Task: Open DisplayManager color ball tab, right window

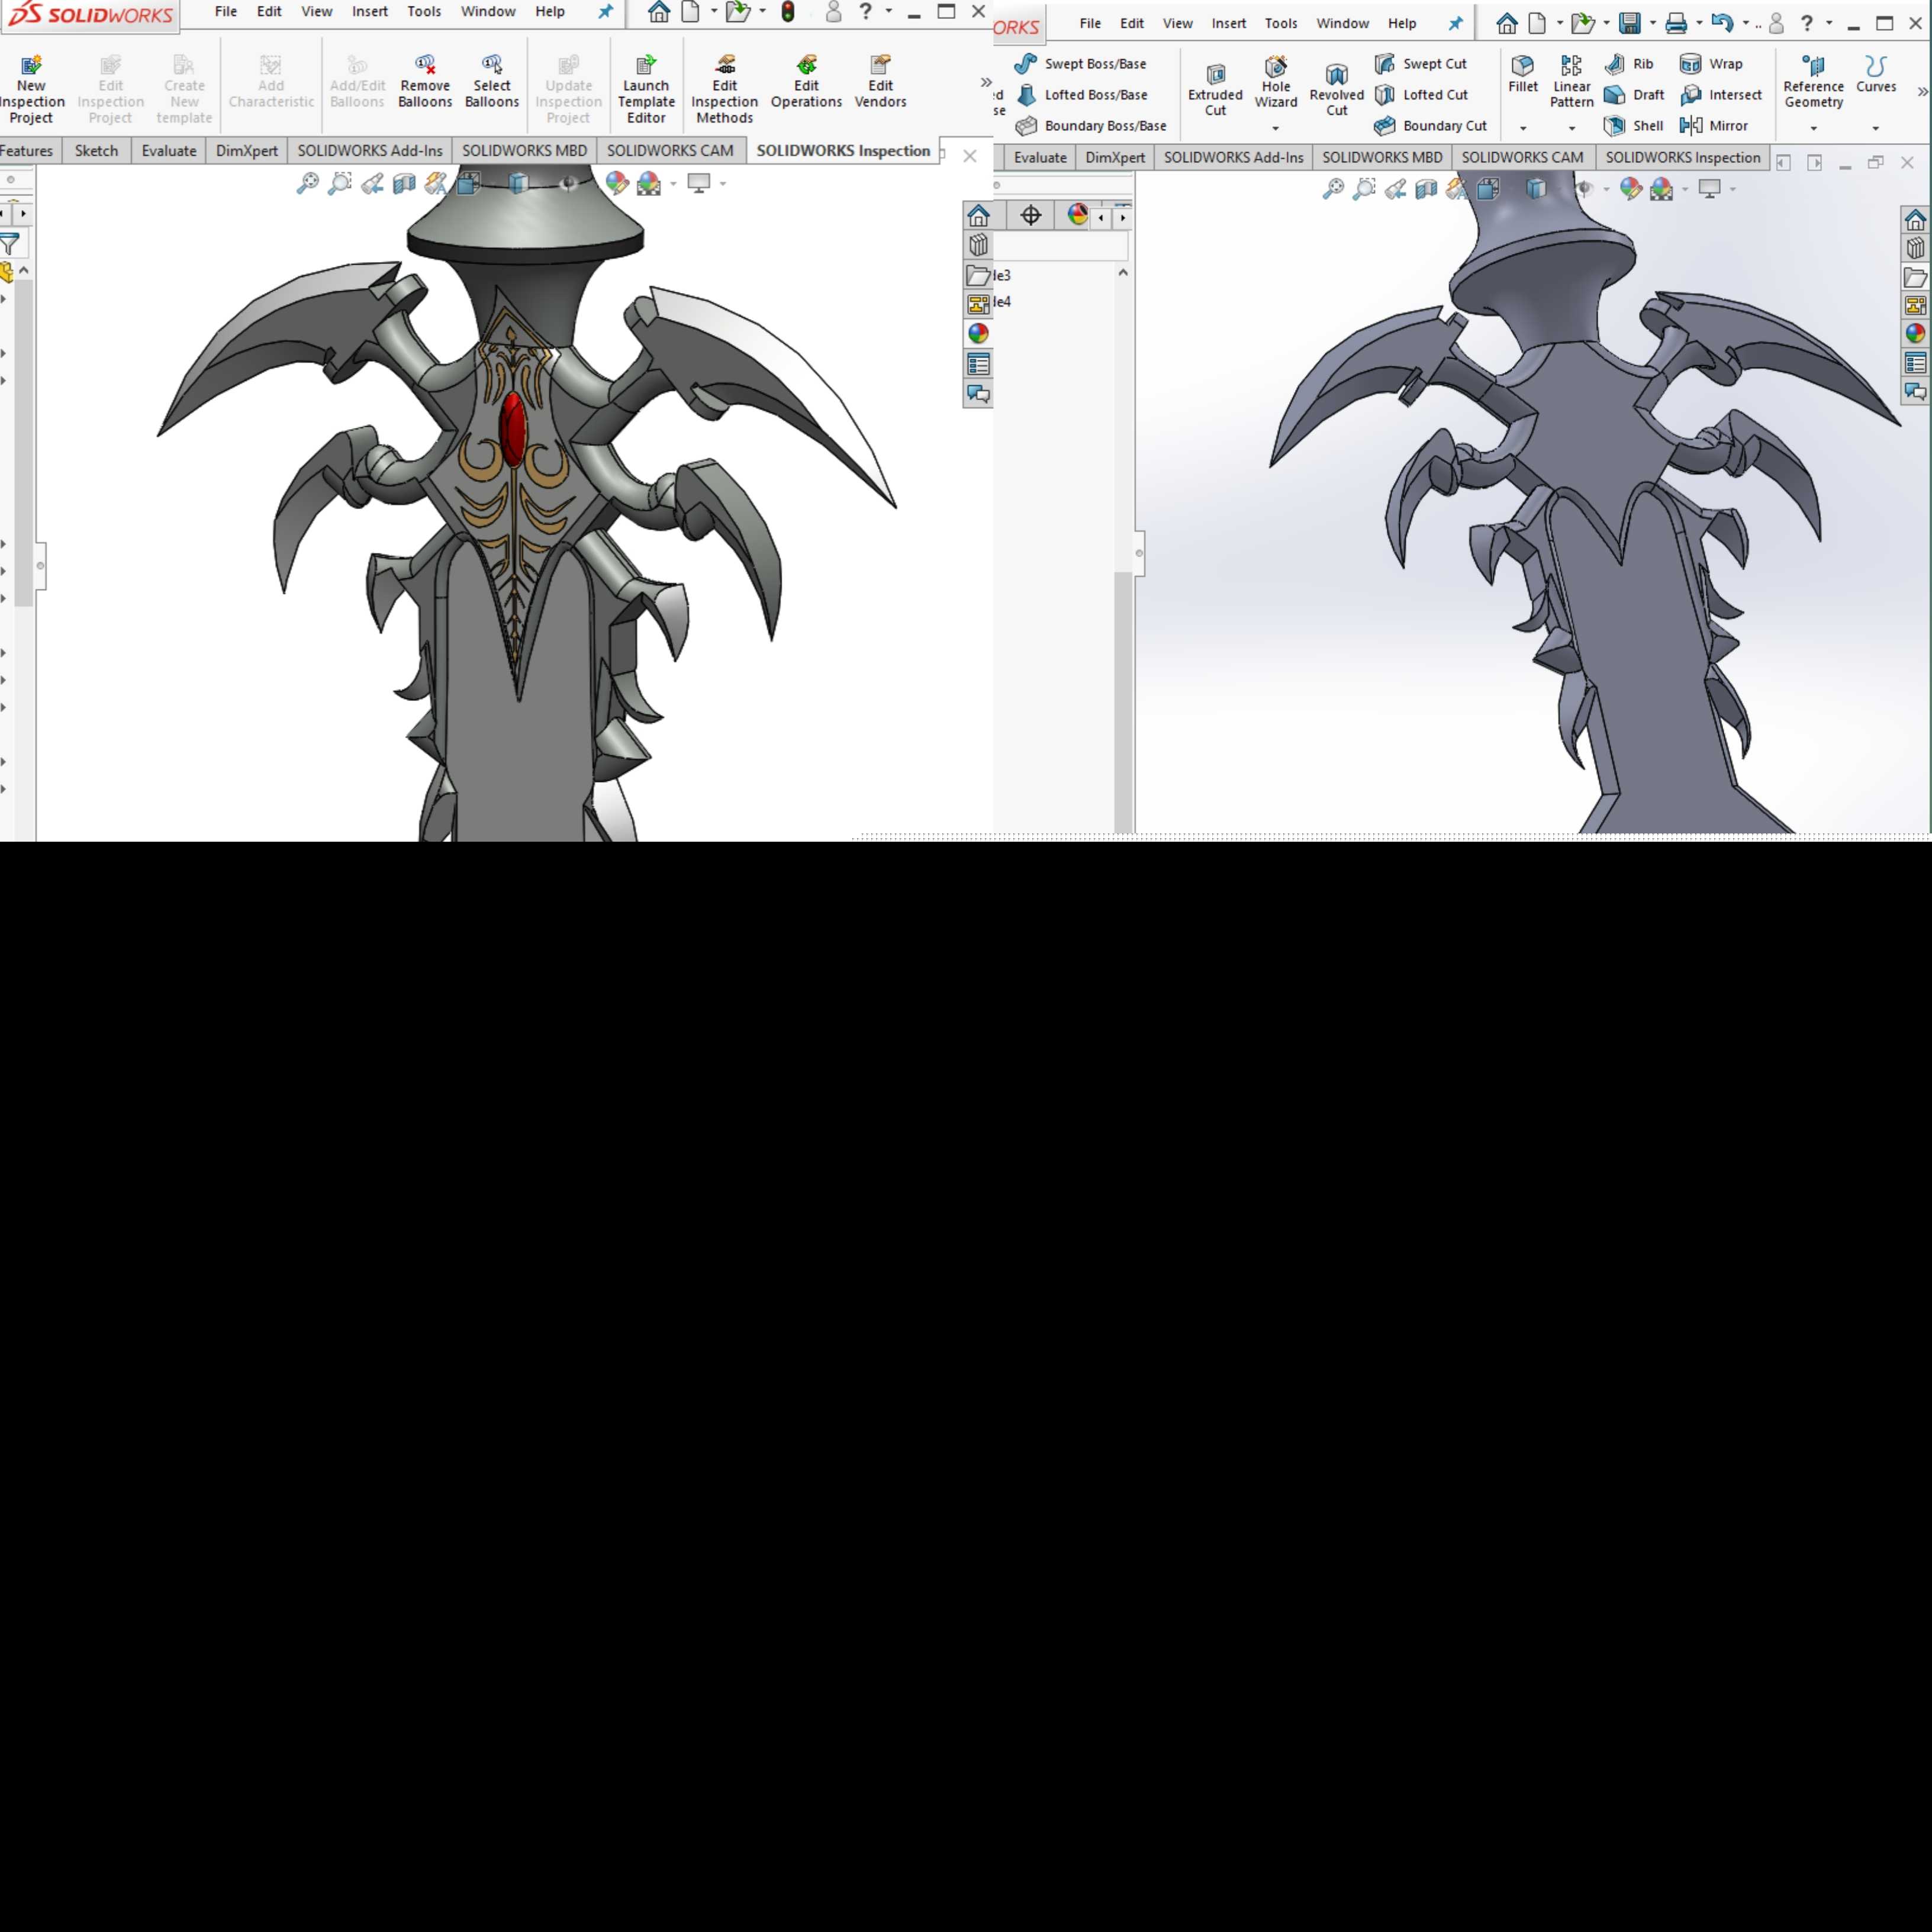Action: click(x=1077, y=215)
